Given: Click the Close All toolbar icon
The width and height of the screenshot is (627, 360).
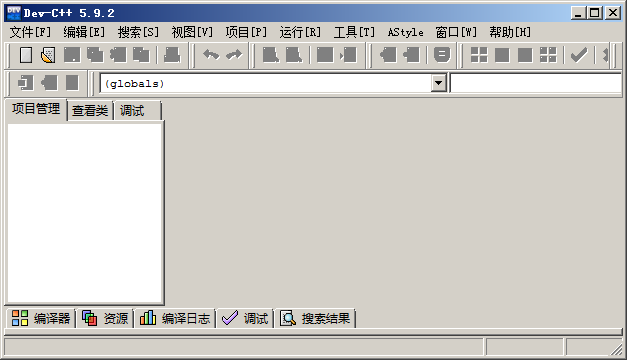Looking at the screenshot, I should (x=141, y=55).
